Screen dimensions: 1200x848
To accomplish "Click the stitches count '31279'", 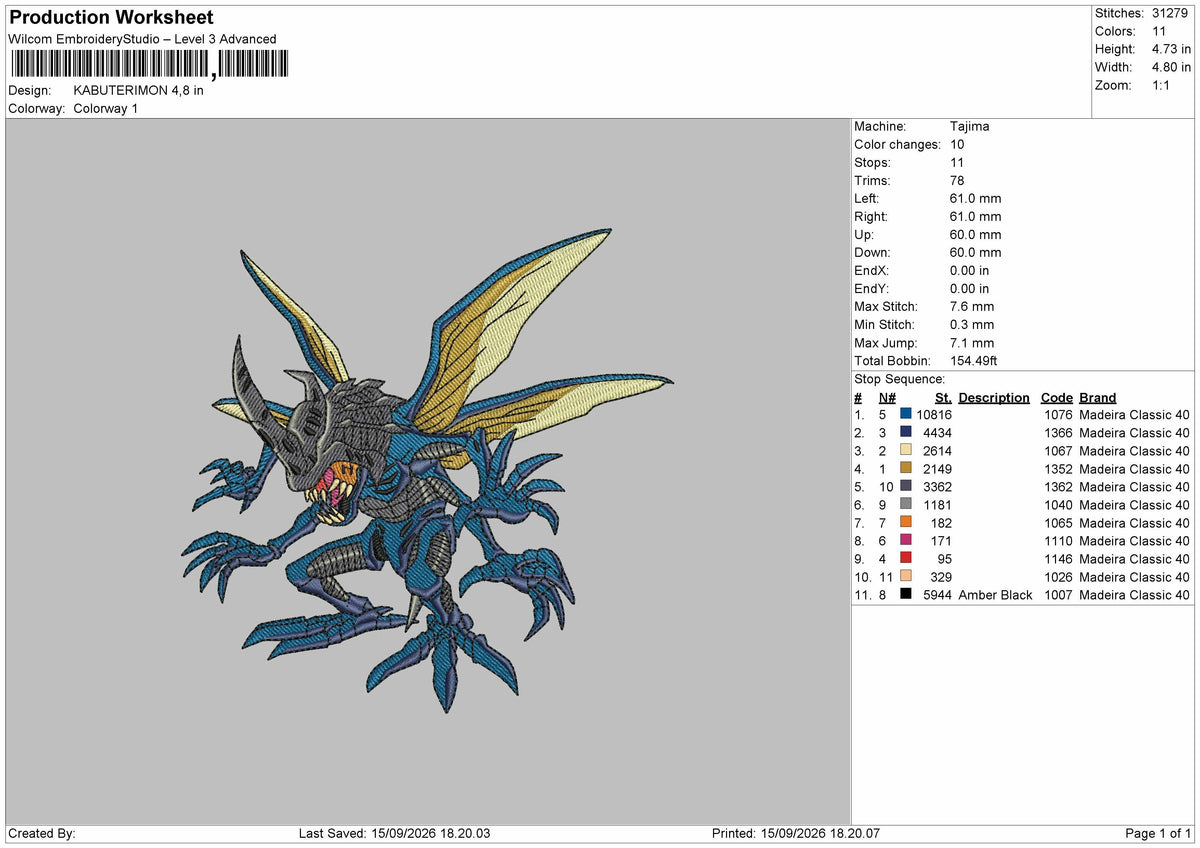I will pos(1169,13).
